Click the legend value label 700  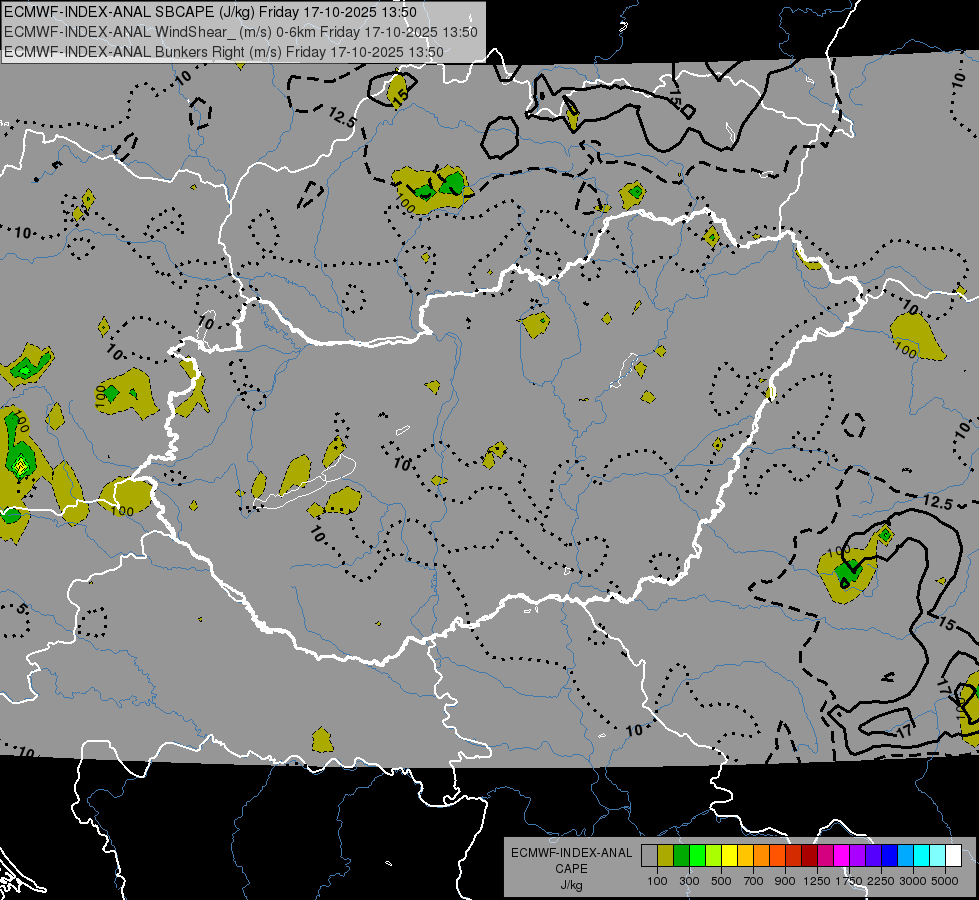tap(754, 881)
